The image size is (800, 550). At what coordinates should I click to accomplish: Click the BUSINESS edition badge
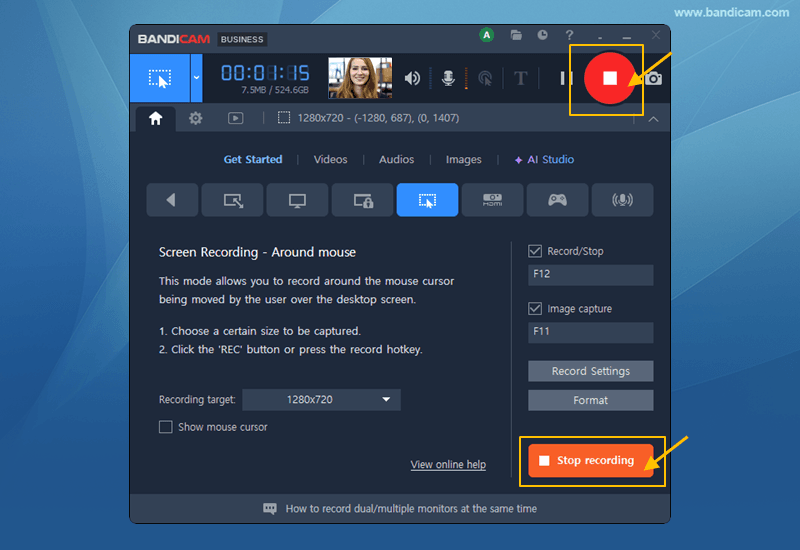coord(242,39)
